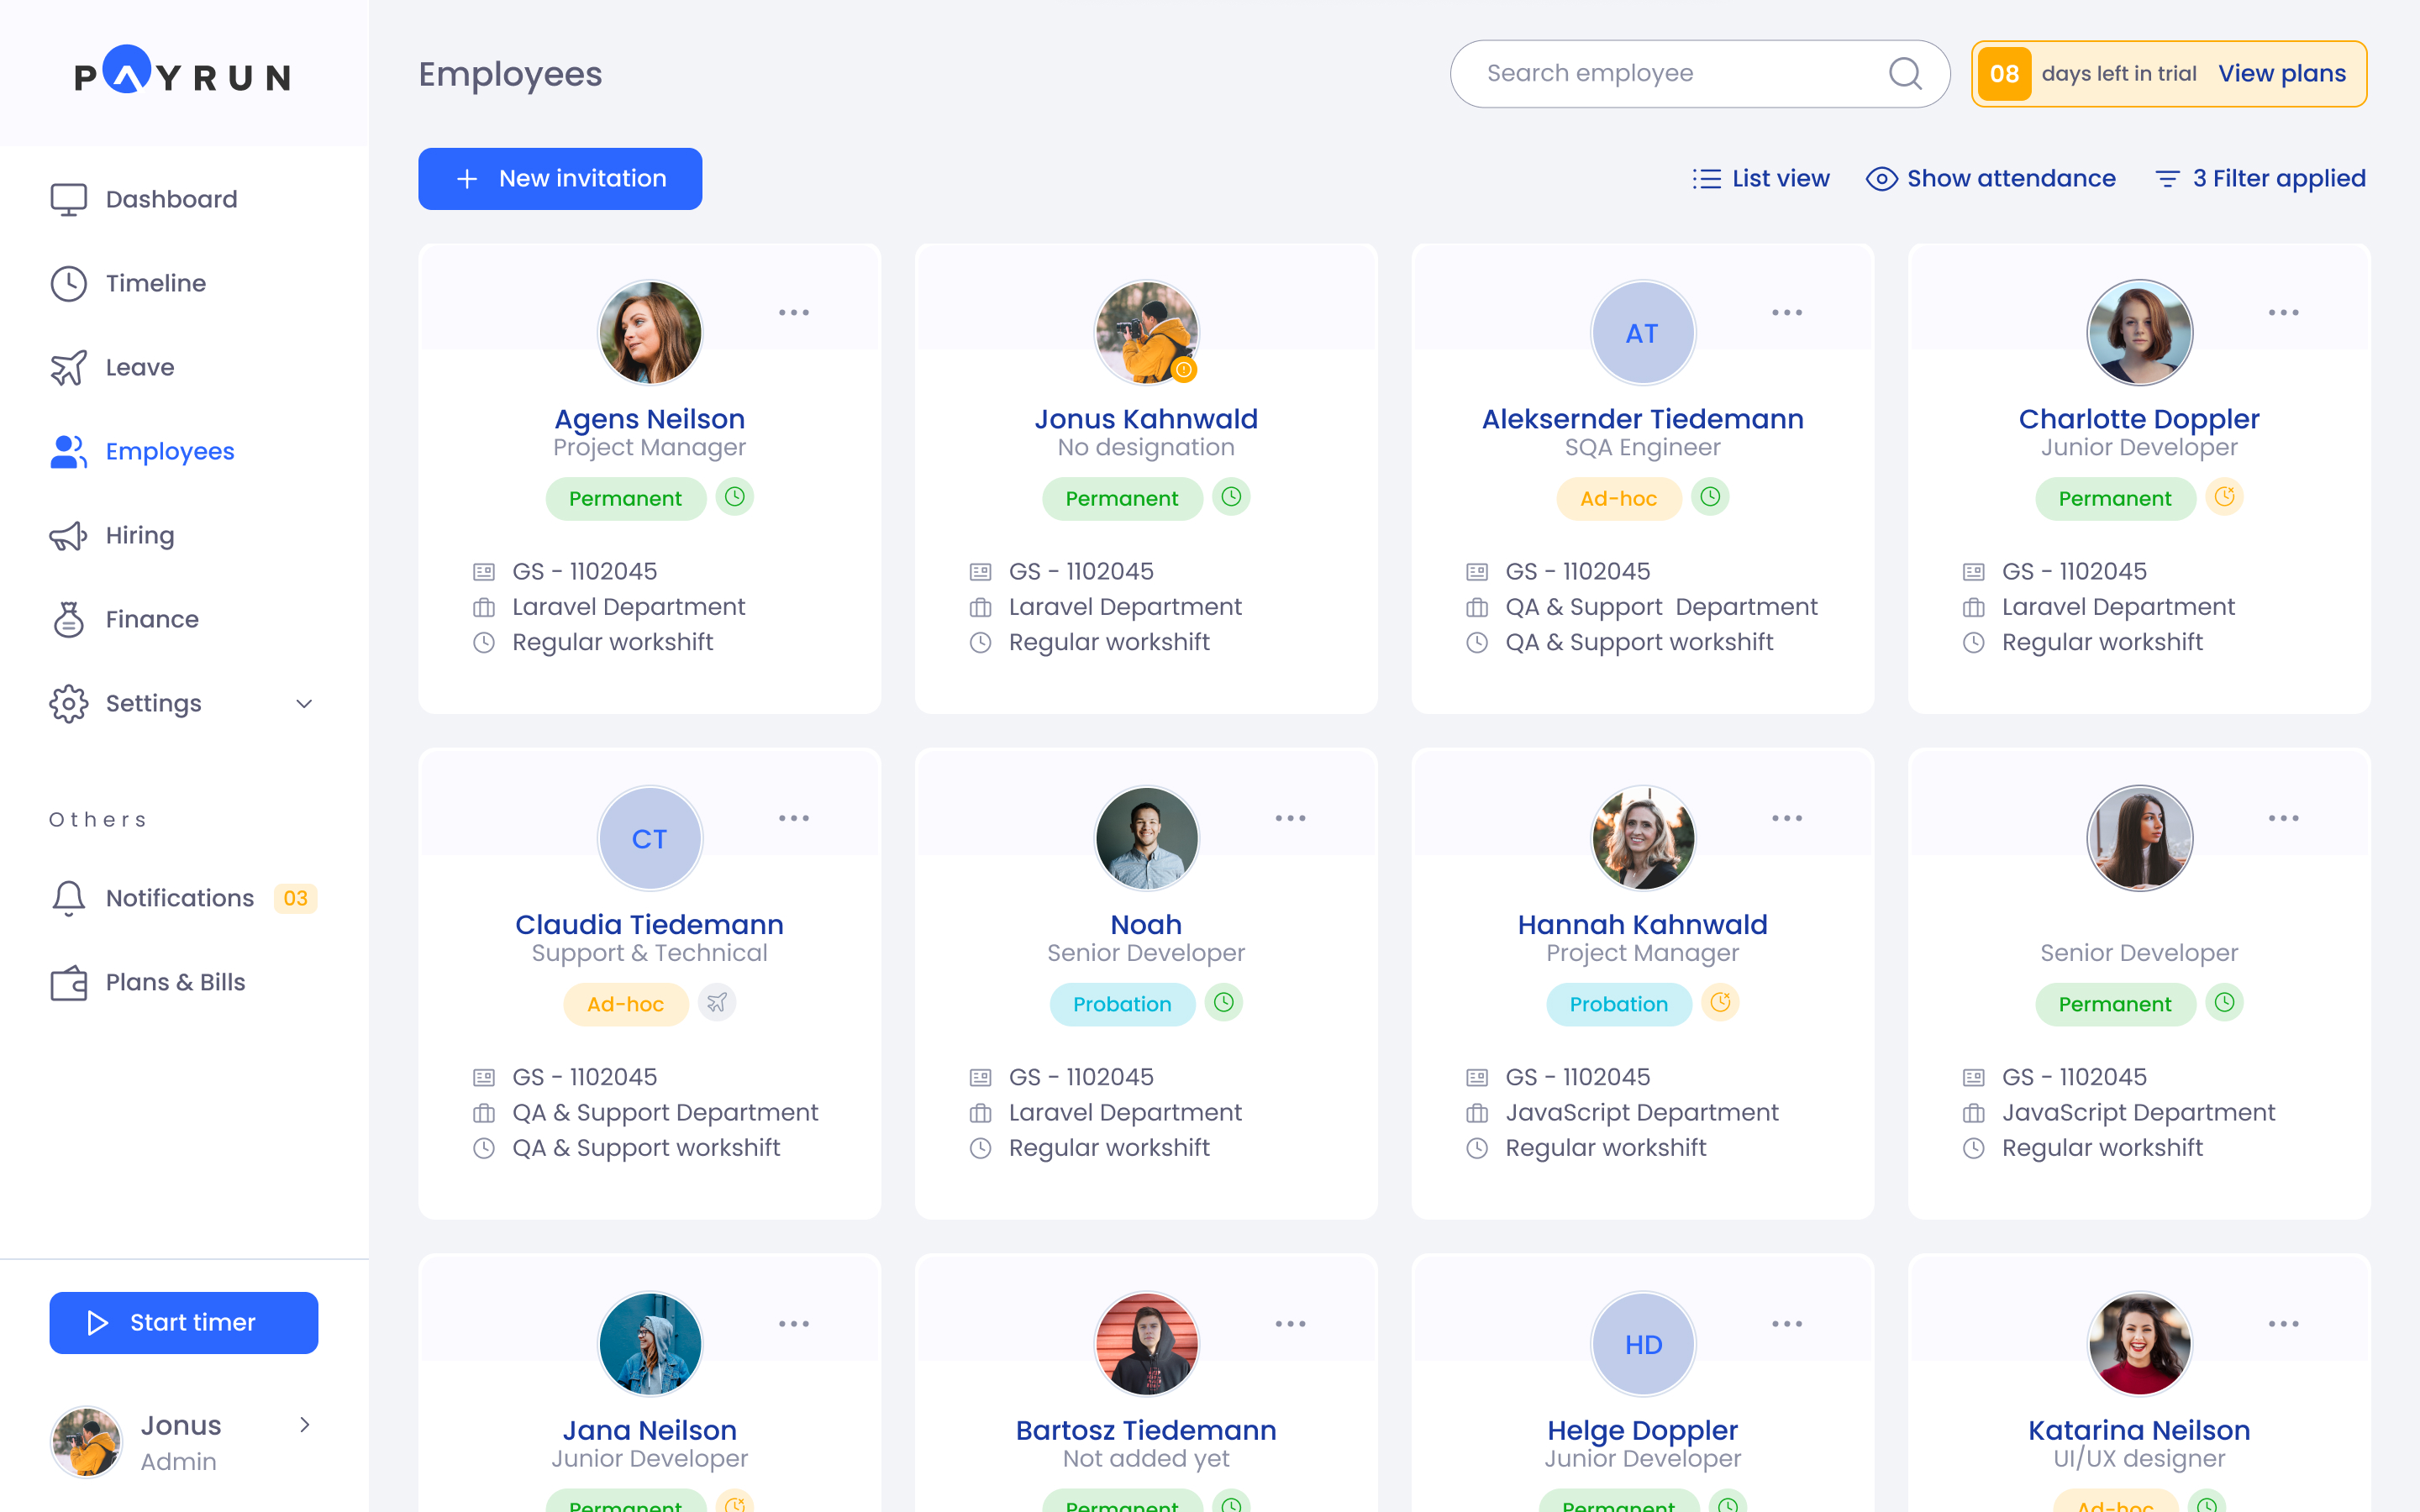The width and height of the screenshot is (2420, 1512).
Task: Click the New invitation button
Action: click(x=560, y=178)
